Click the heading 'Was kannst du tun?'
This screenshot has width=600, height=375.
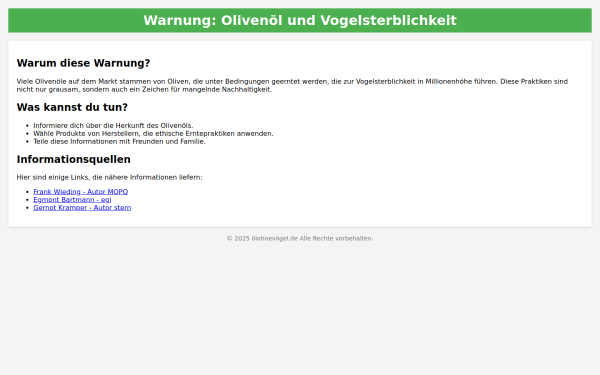[72, 107]
